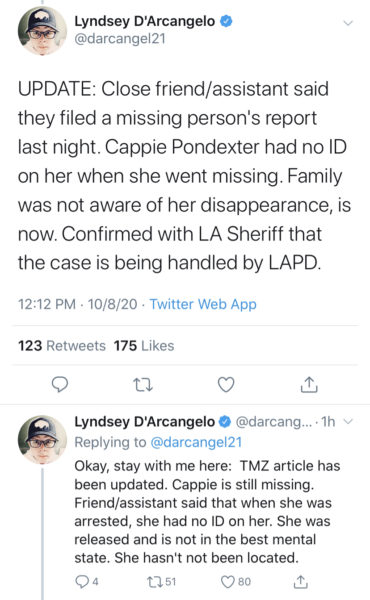Open the reply tweet's profile avatar
Image resolution: width=370 pixels, height=600 pixels.
click(x=42, y=440)
